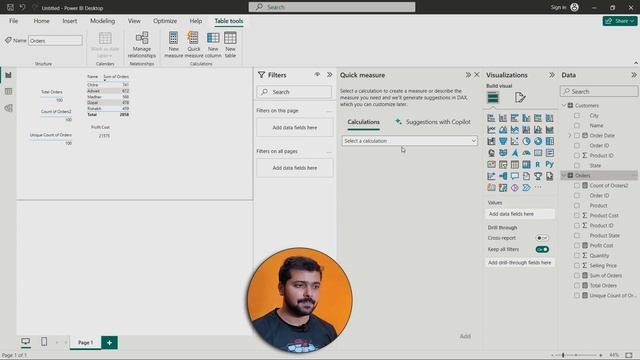
Task: Get more visuals via ellipsis
Action: click(538, 188)
